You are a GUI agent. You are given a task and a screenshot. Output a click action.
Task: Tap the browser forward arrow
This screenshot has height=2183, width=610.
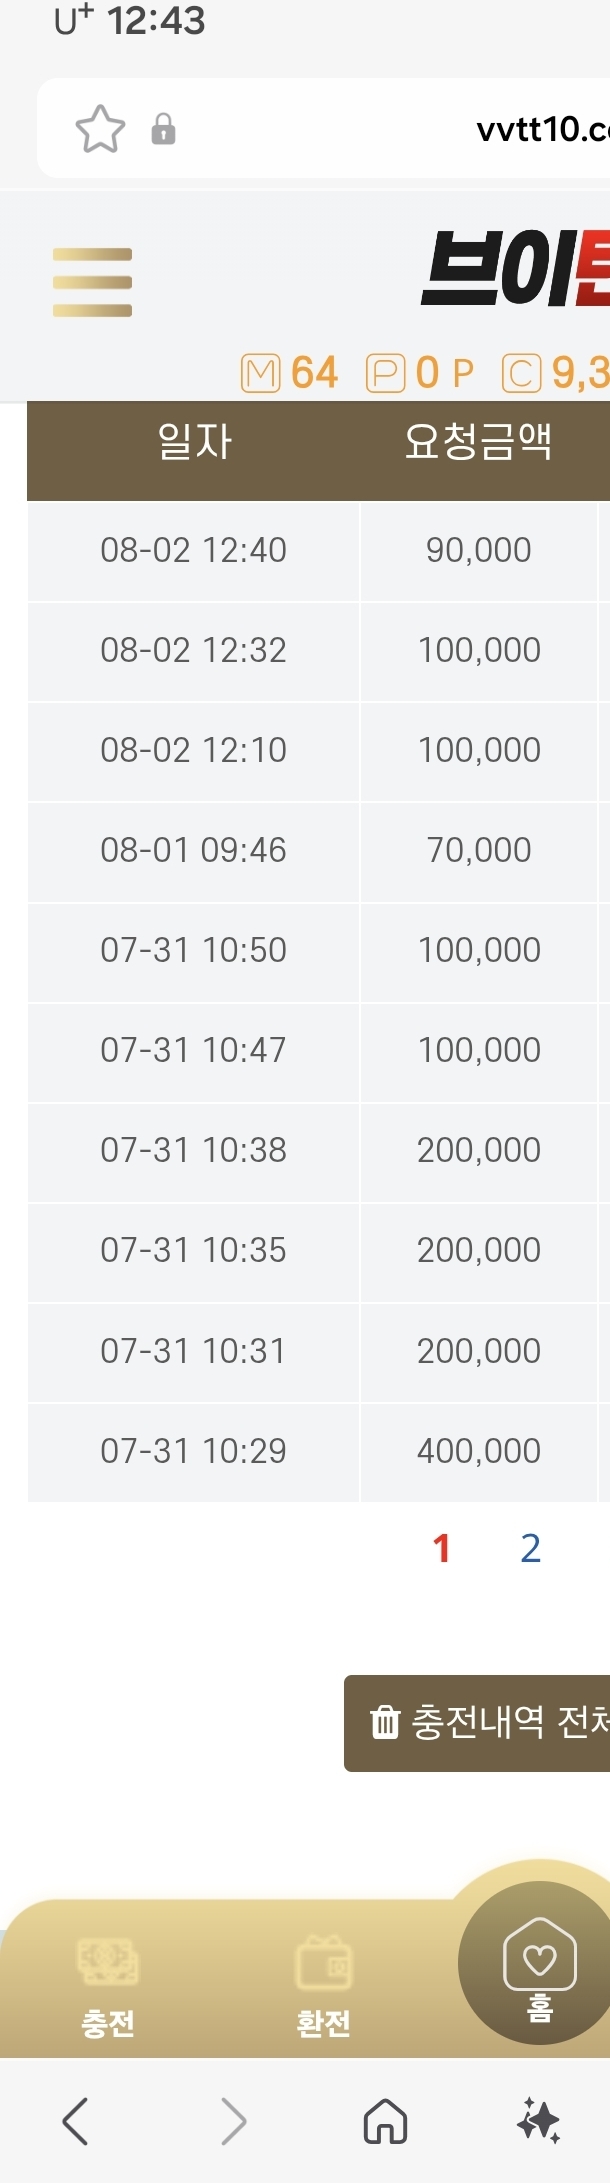click(x=233, y=2120)
